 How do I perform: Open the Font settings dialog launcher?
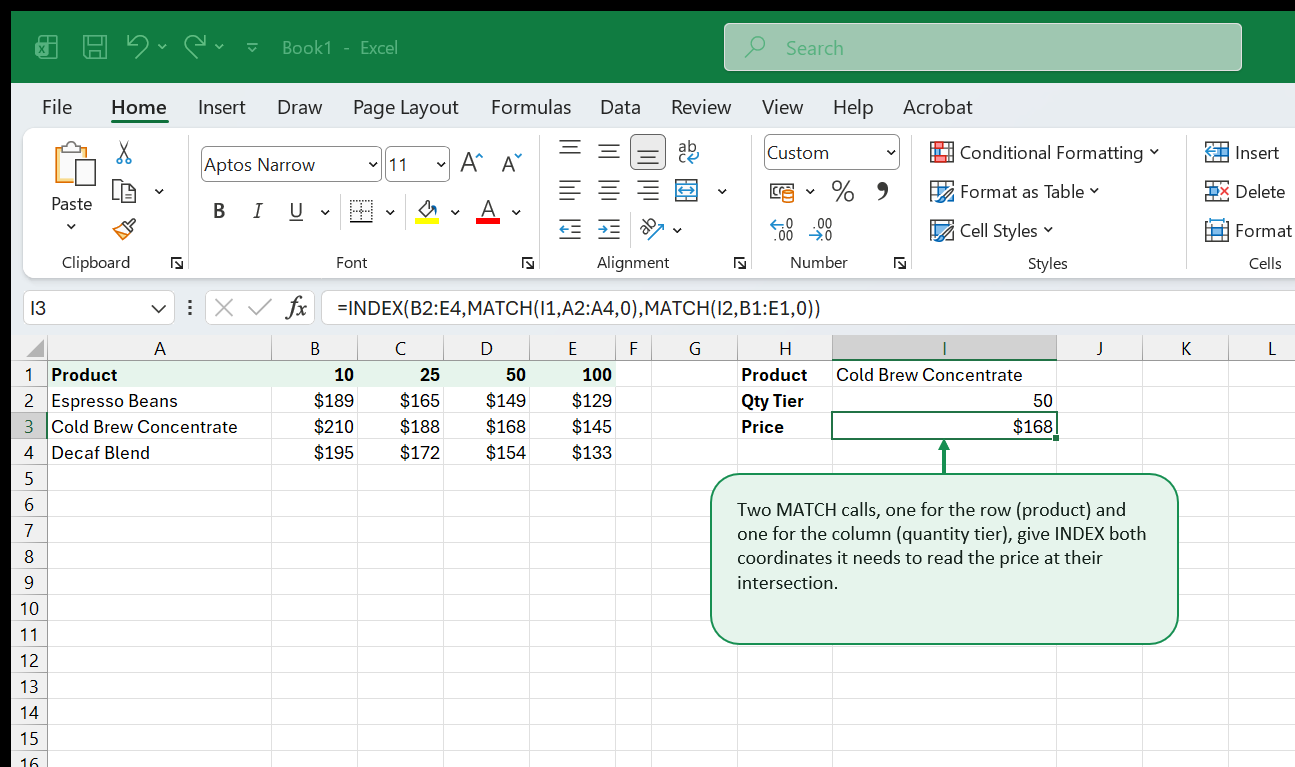coord(527,263)
